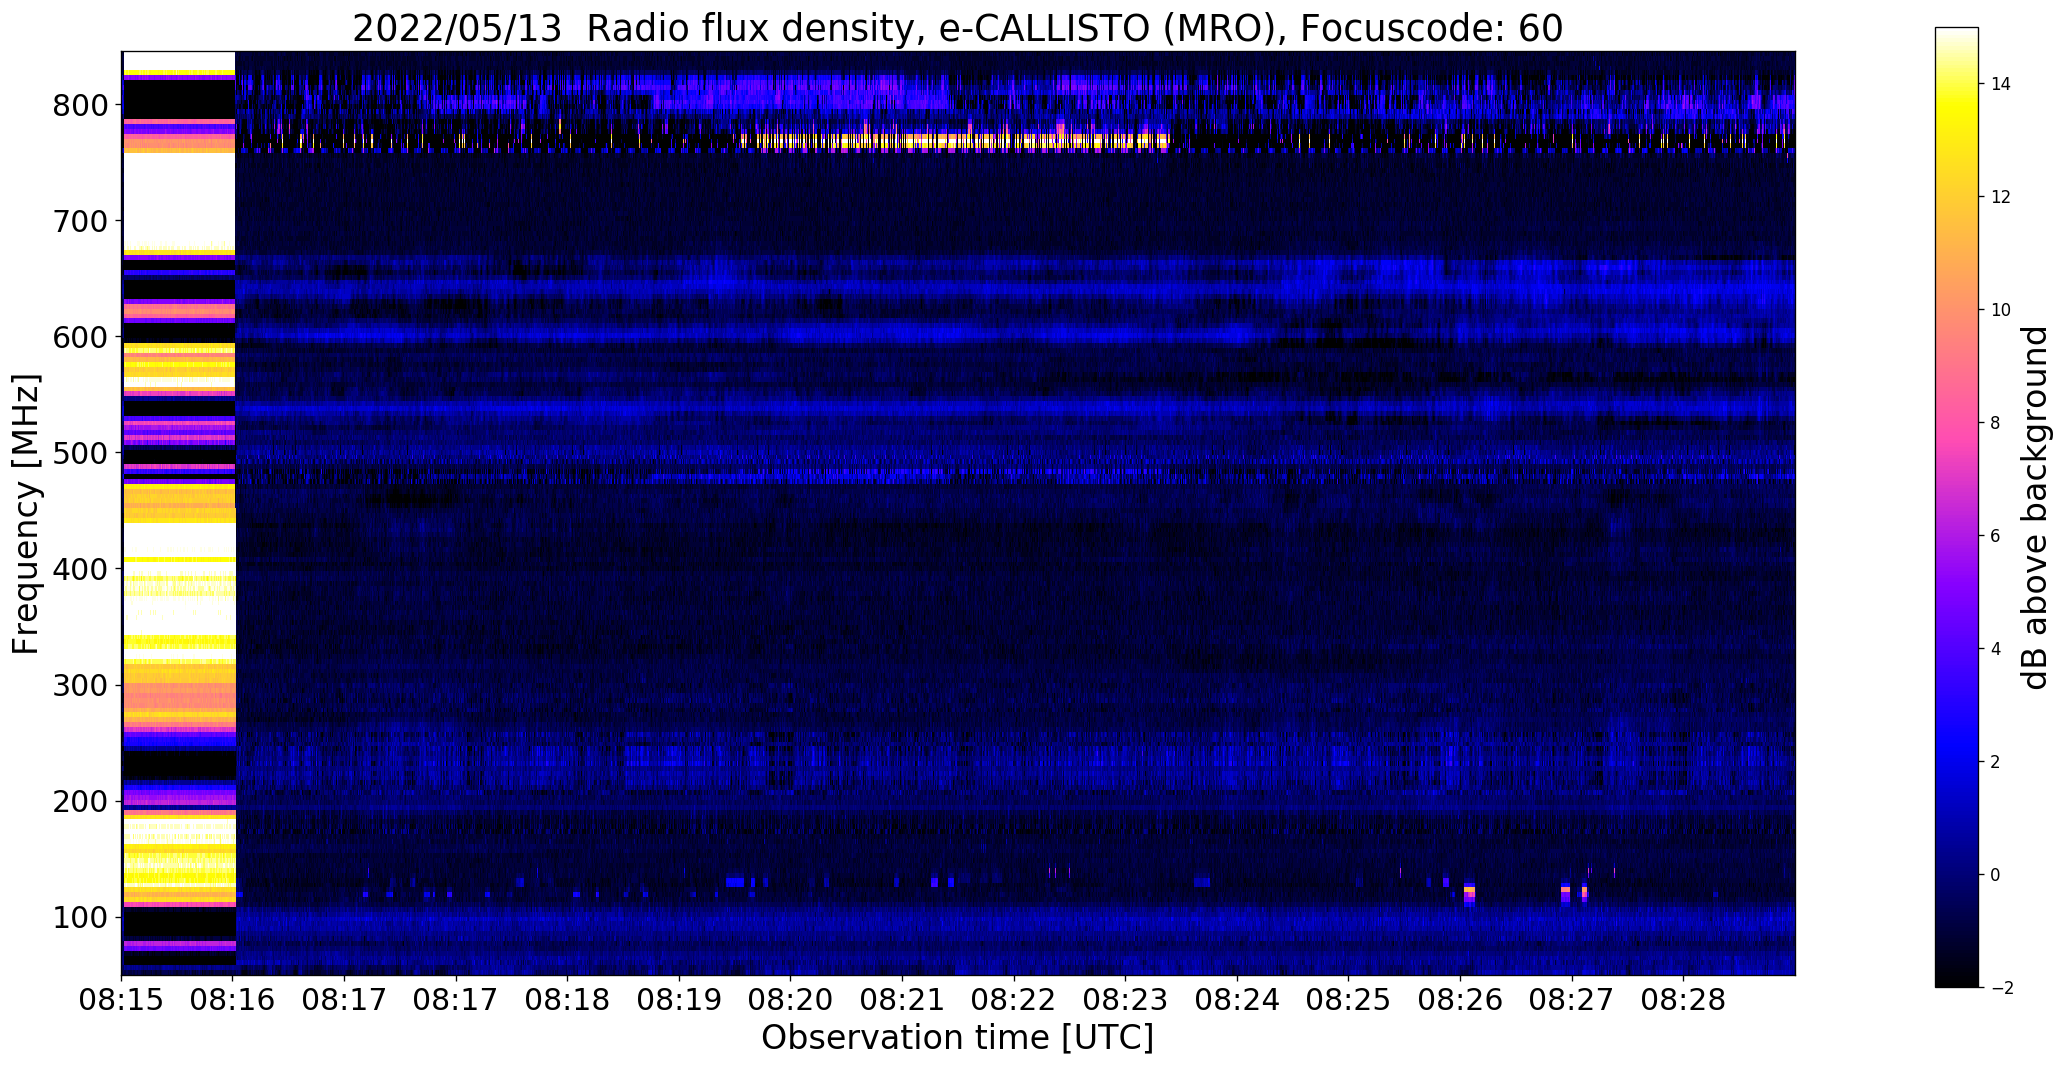Viewport: 2066px width, 1067px height.
Task: Click the 600 MHz y-axis tick label
Action: (80, 337)
